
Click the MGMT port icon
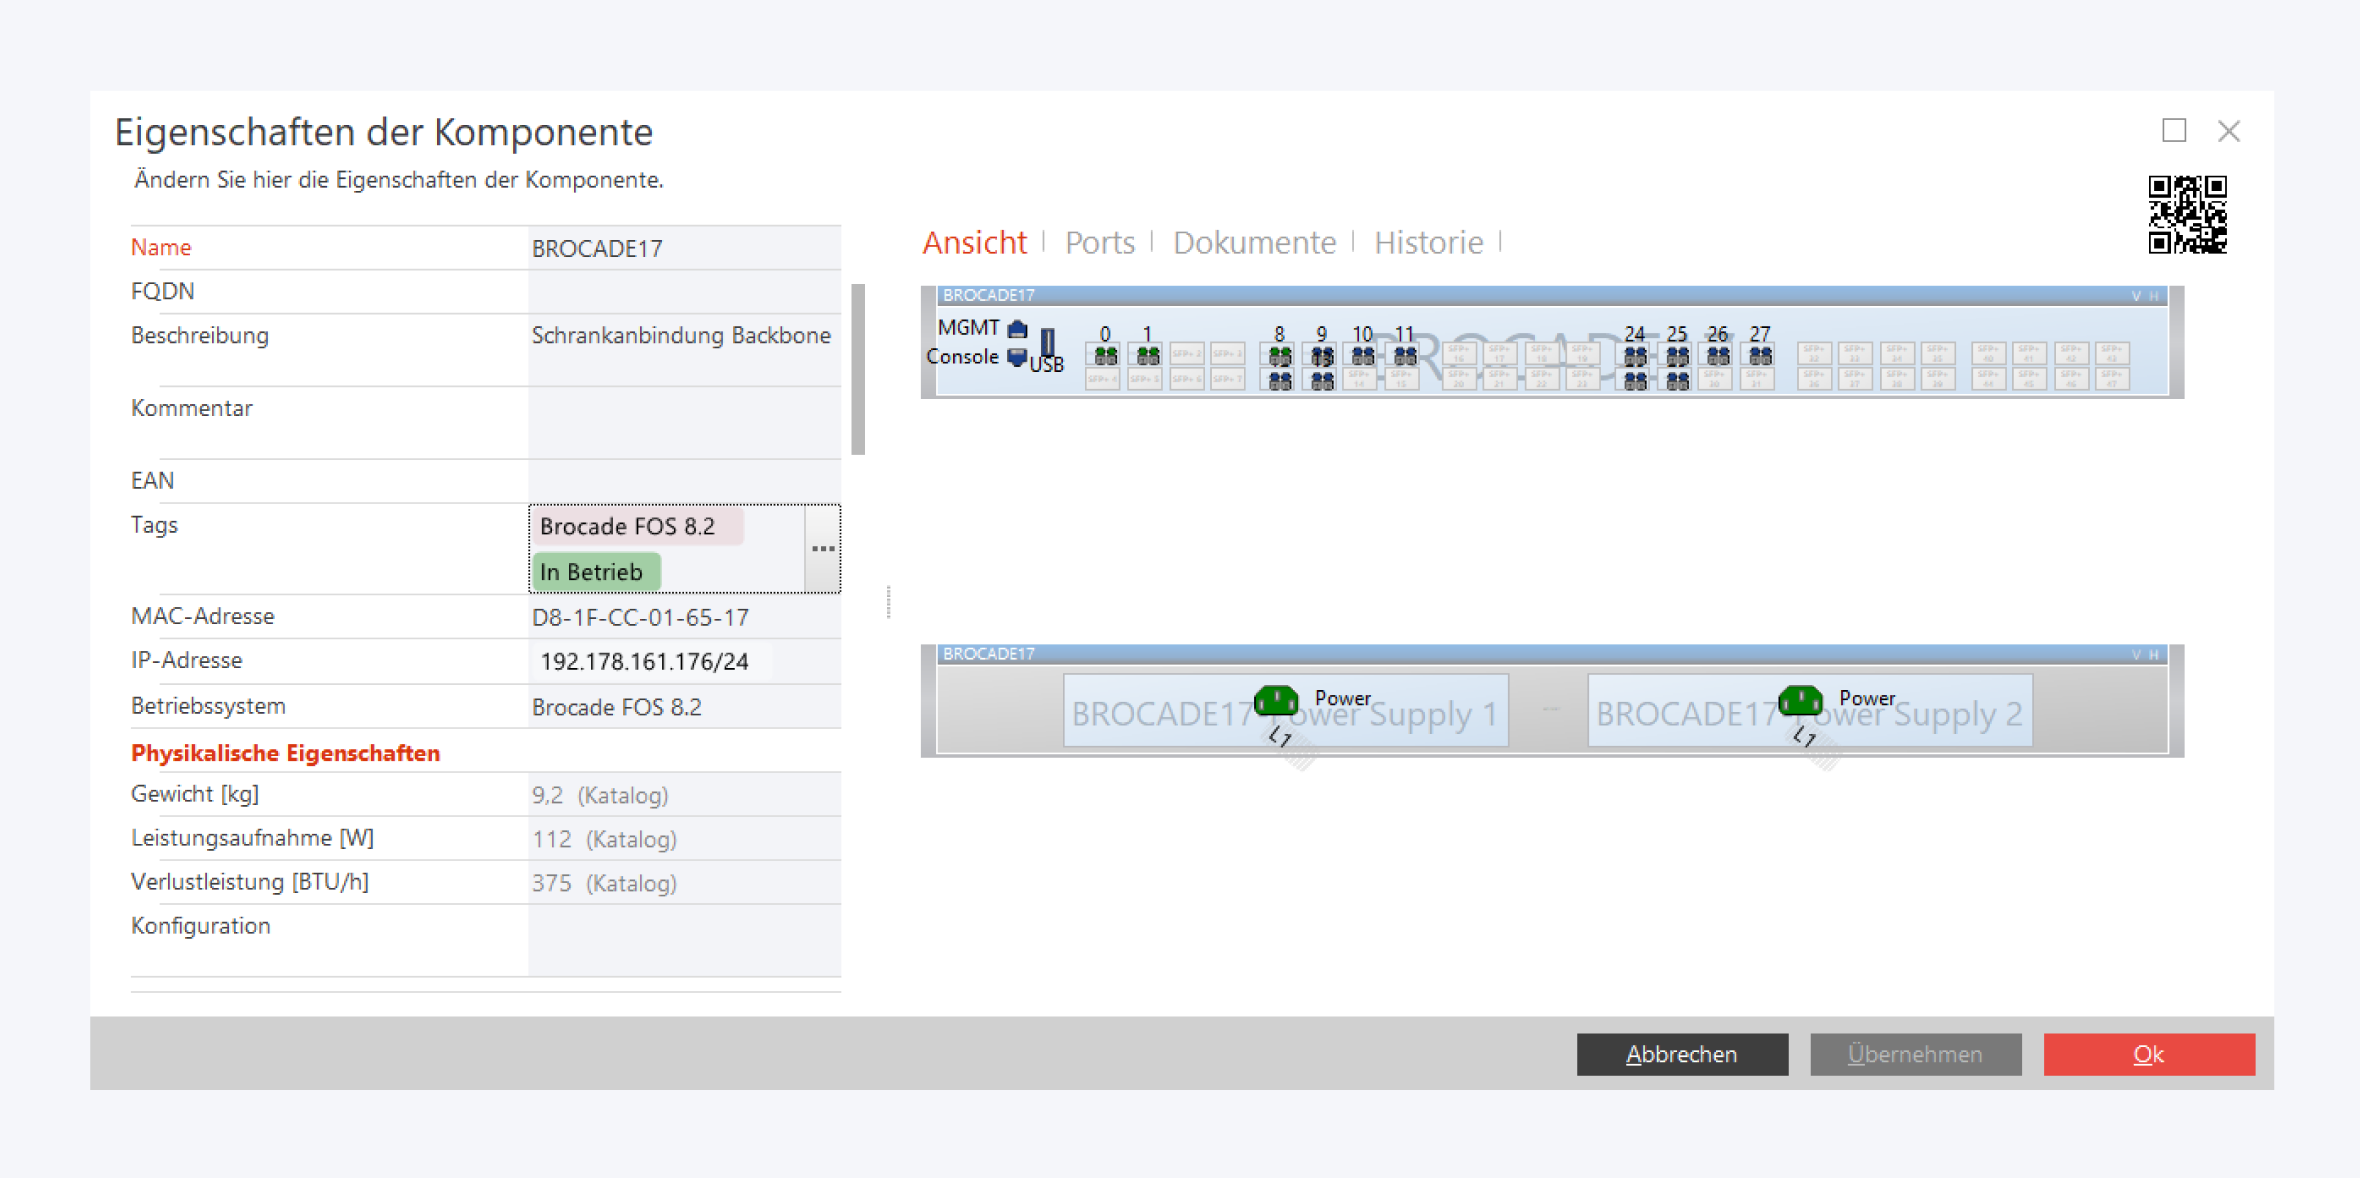click(x=1017, y=328)
